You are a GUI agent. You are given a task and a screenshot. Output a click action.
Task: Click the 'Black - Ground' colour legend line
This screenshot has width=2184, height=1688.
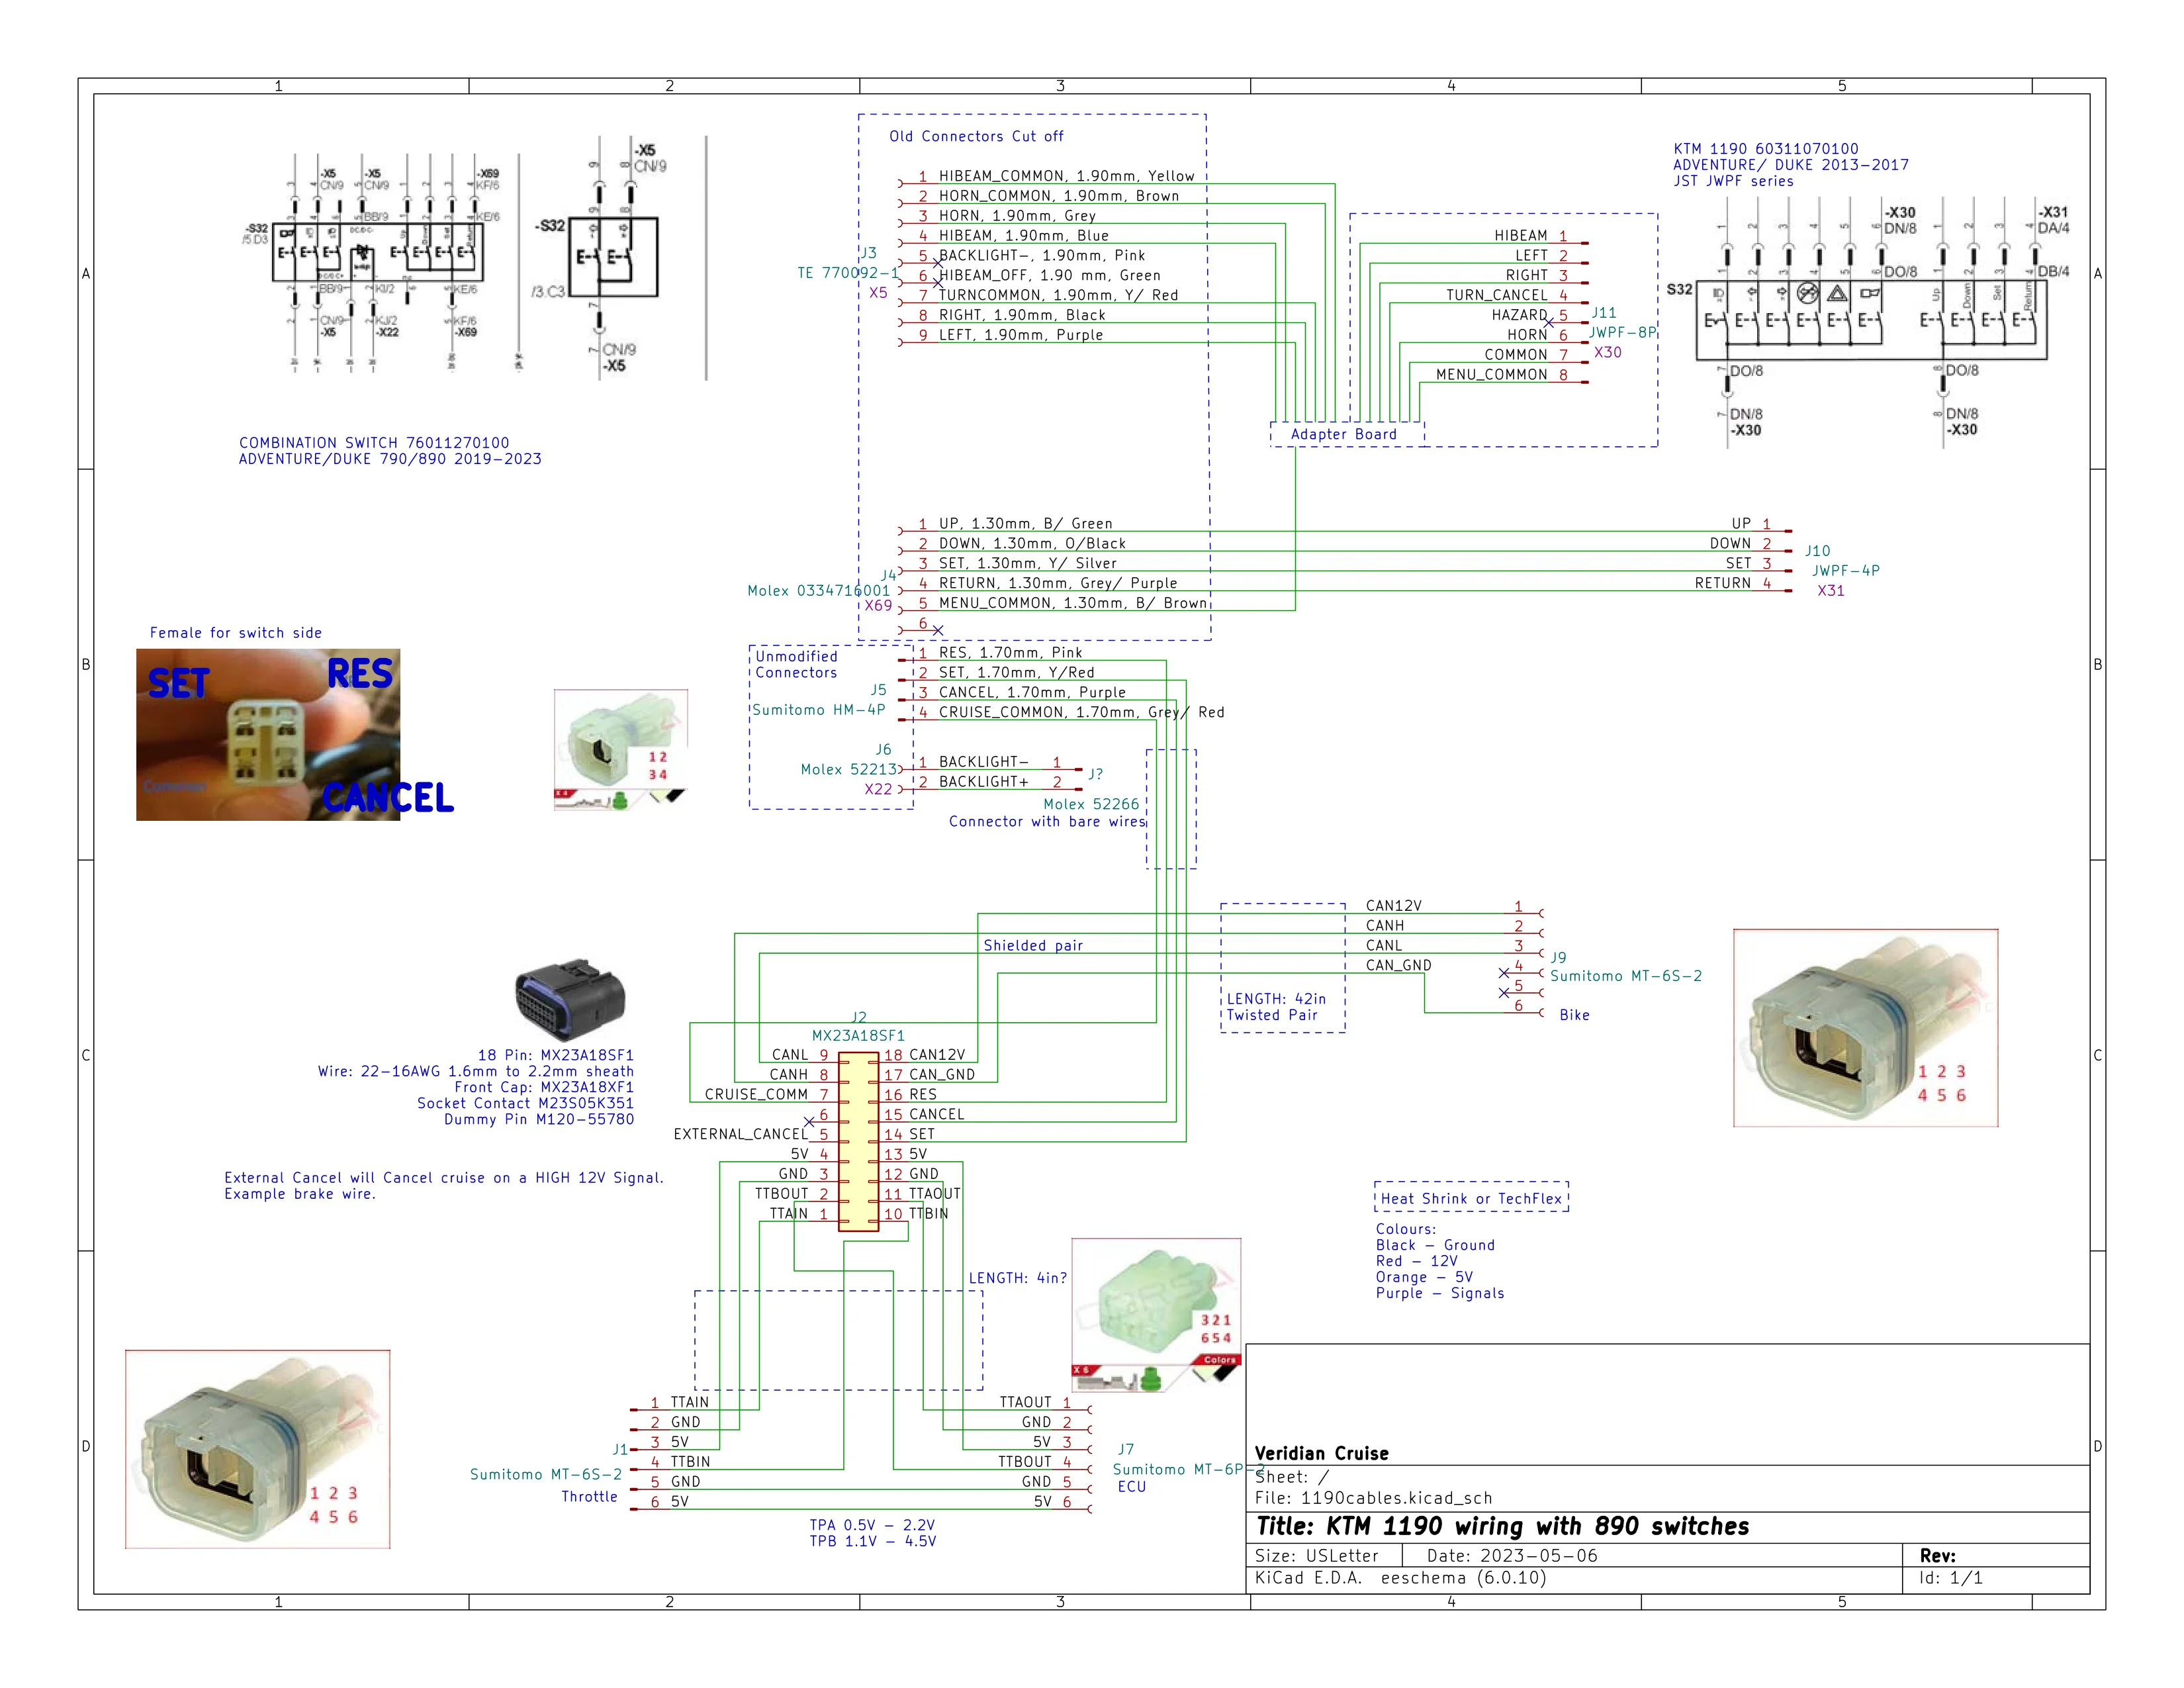[x=1435, y=1245]
